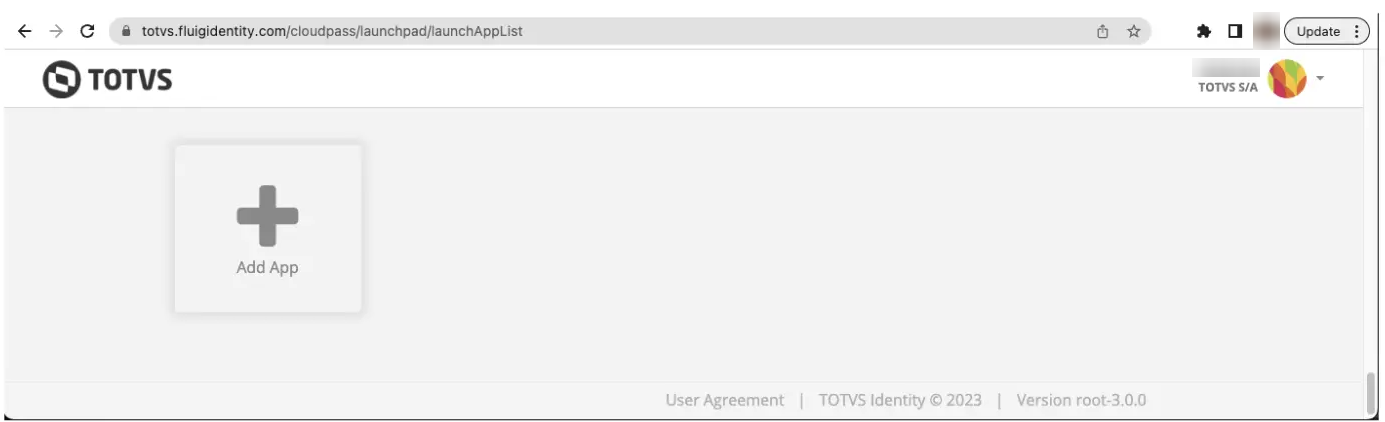The height and width of the screenshot is (422, 1385).
Task: Open the blurred browser profile avatar
Action: pos(1266,31)
